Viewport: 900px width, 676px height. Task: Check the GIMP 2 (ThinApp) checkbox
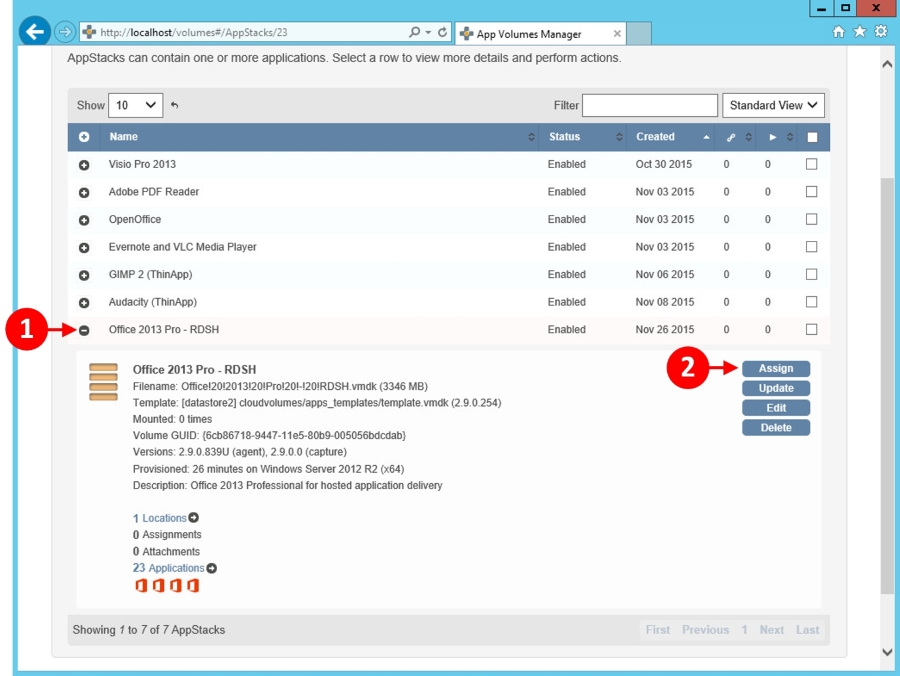pyautogui.click(x=812, y=274)
